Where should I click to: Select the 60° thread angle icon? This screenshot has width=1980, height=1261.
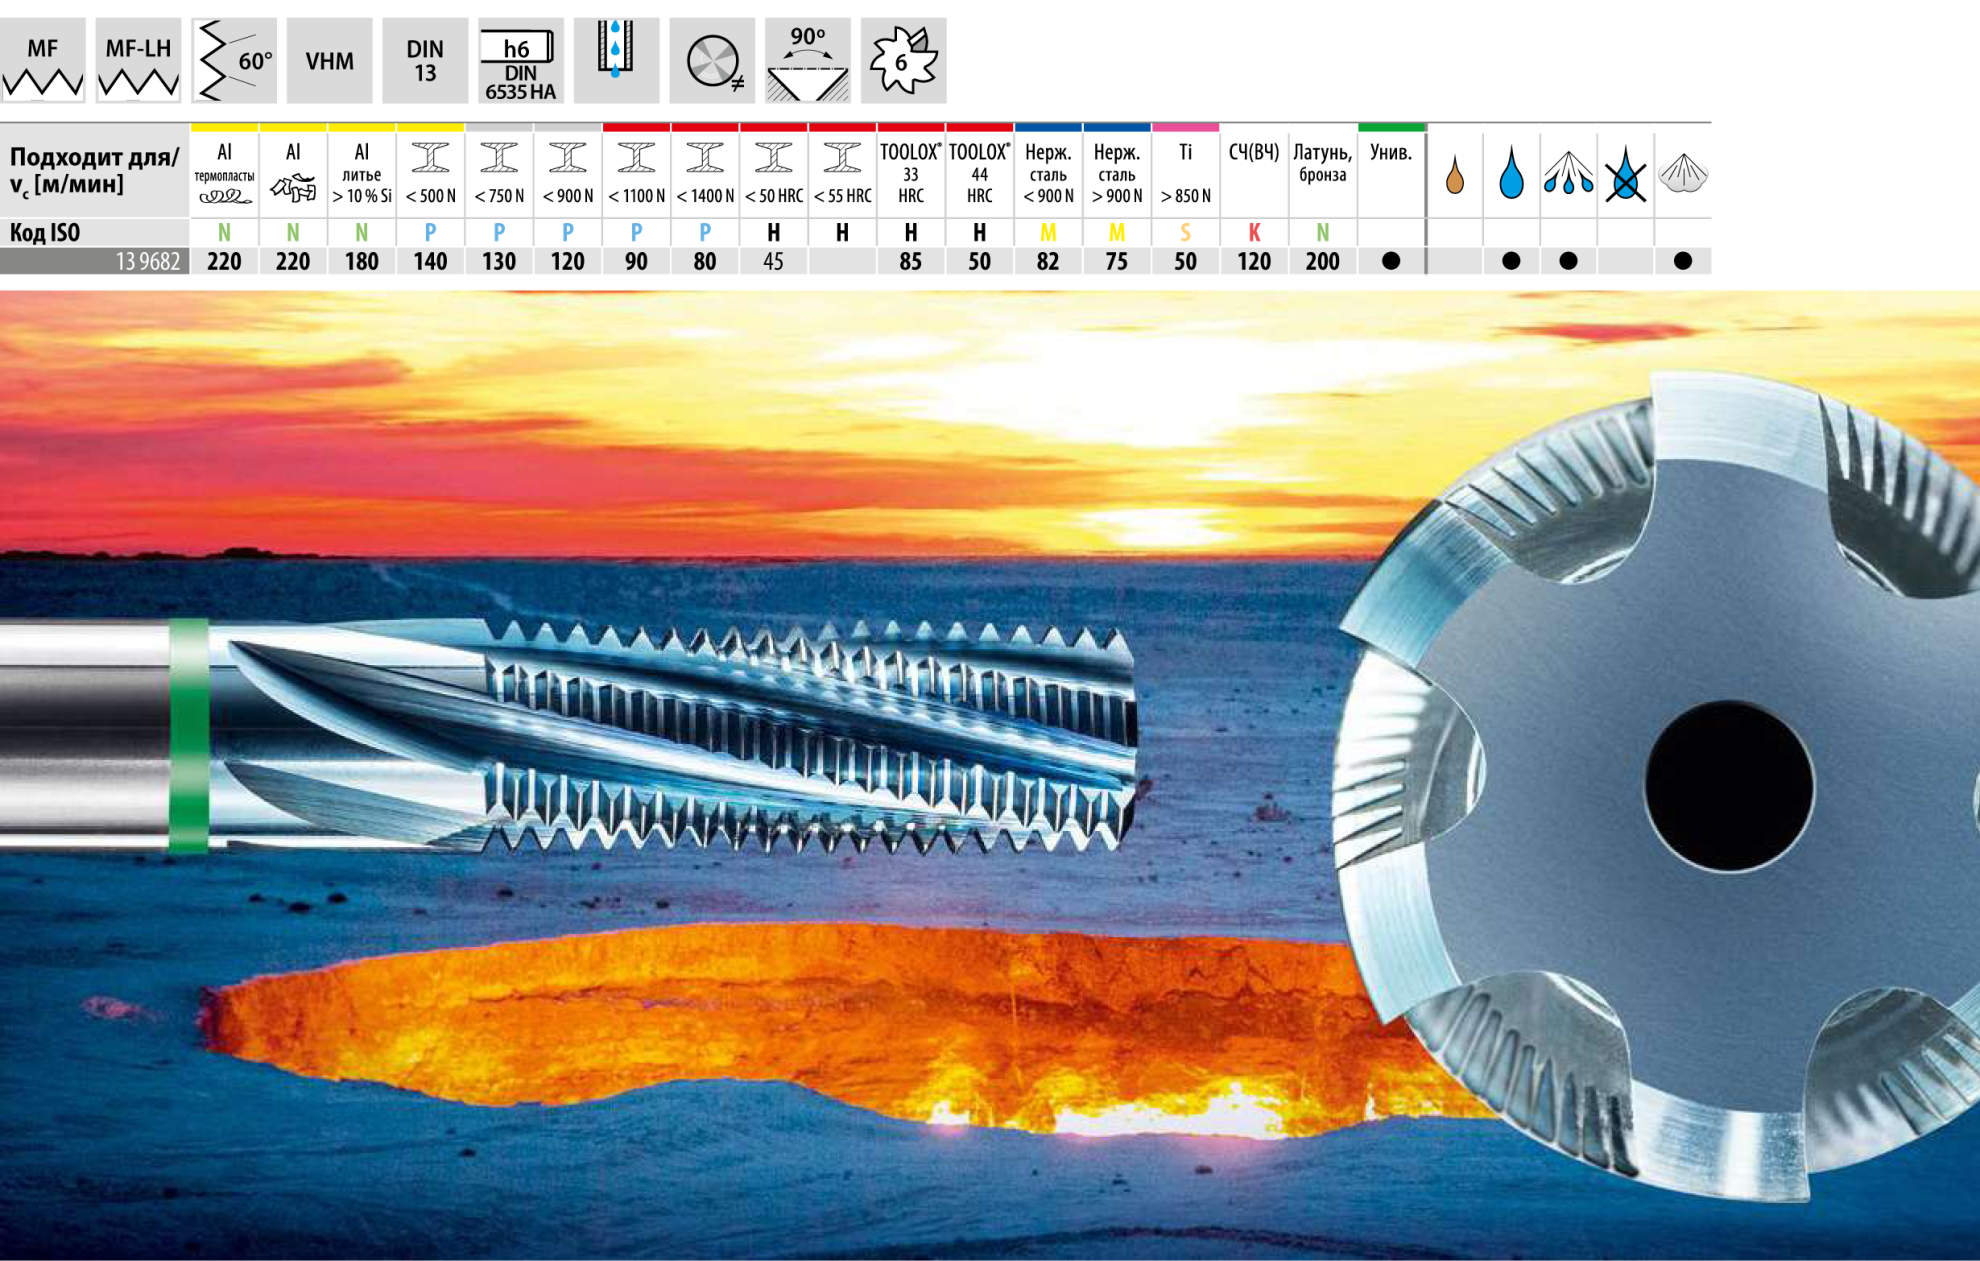coord(233,60)
